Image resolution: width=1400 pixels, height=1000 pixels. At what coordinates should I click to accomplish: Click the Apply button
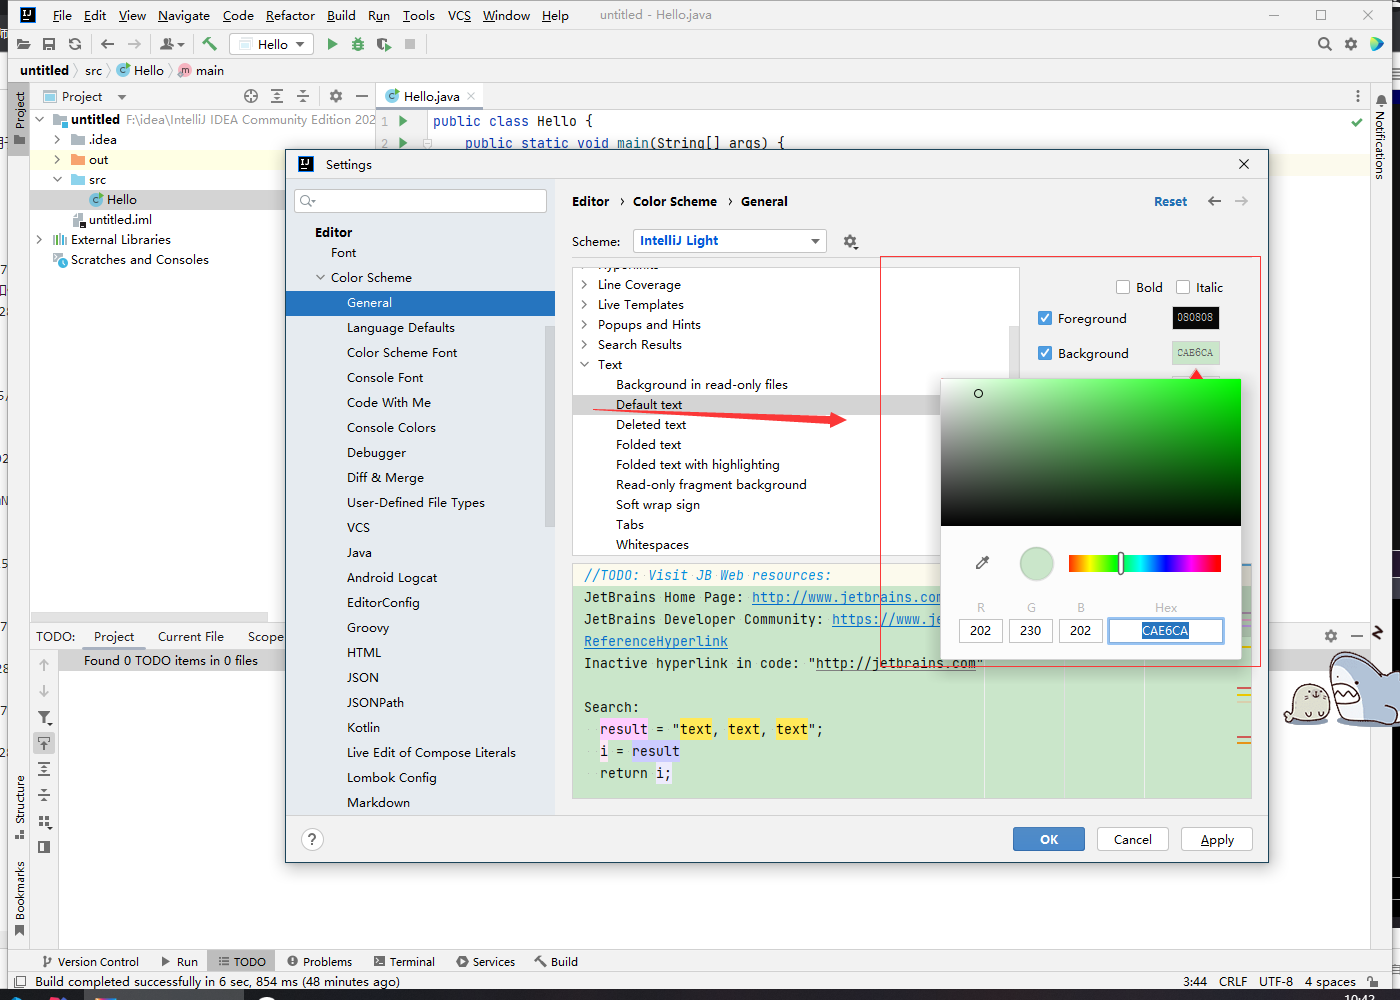[x=1216, y=839]
